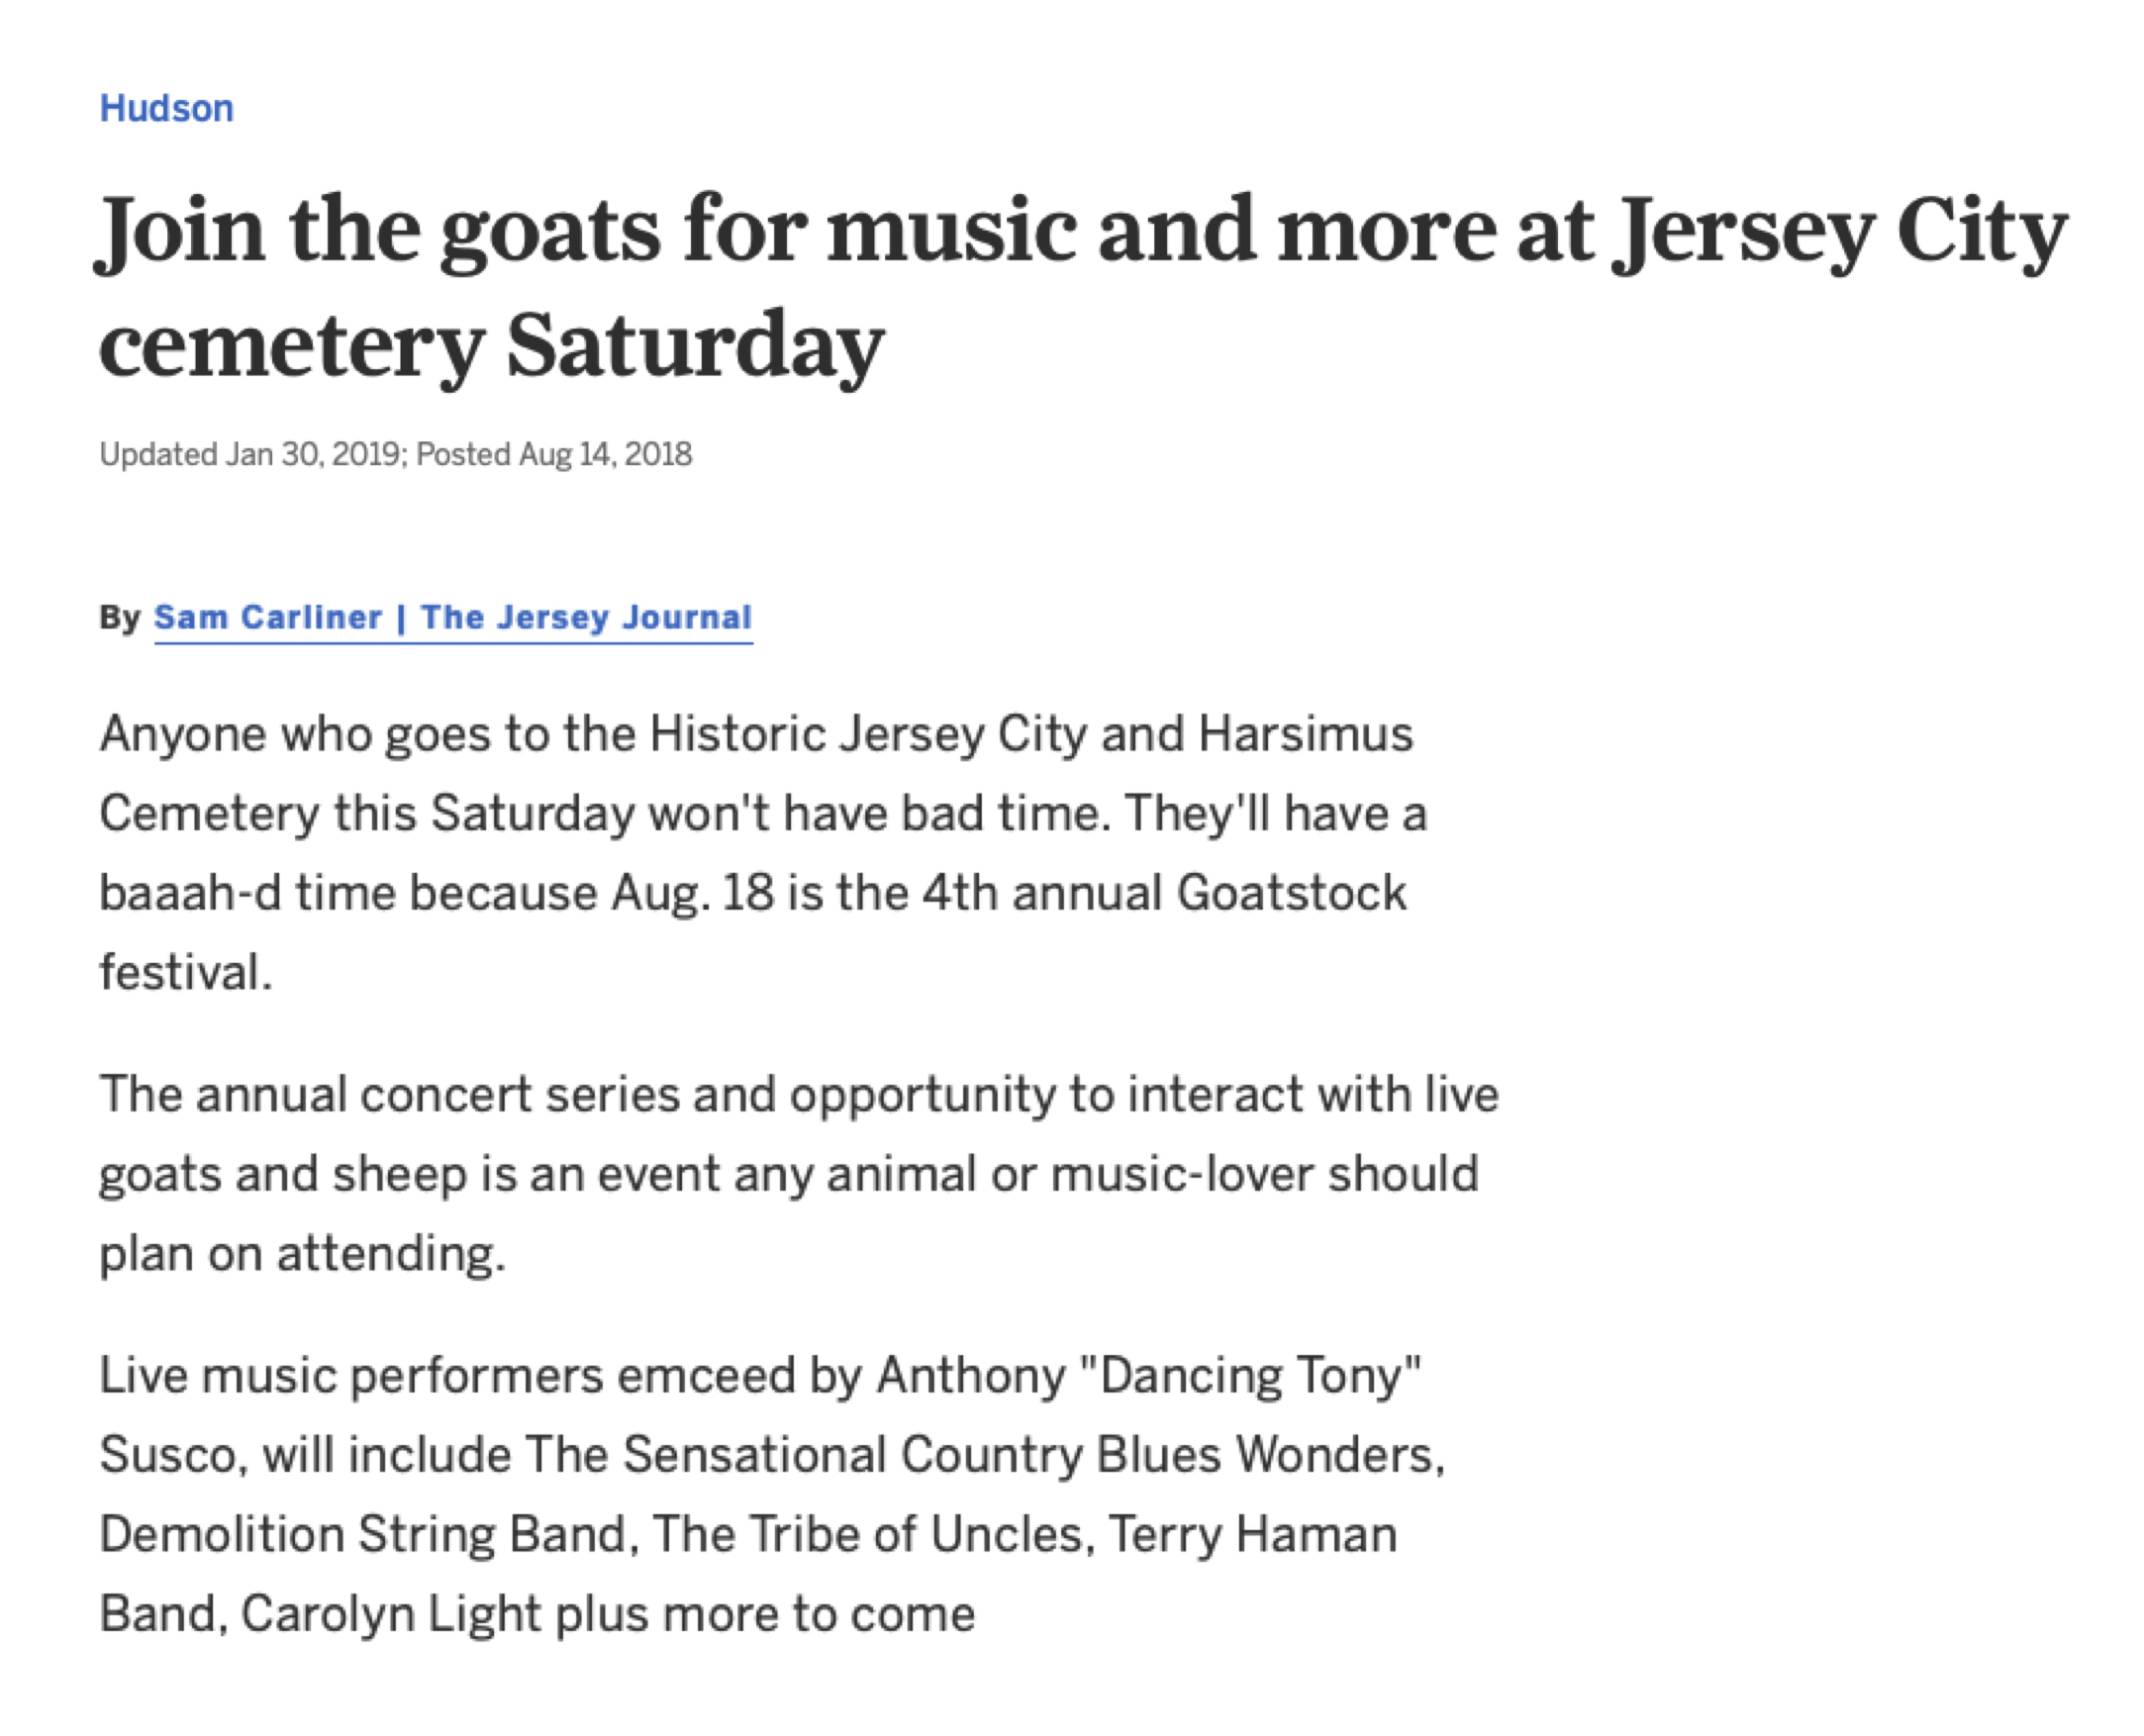
Task: Click 'plan on attending.' text
Action: [302, 1254]
